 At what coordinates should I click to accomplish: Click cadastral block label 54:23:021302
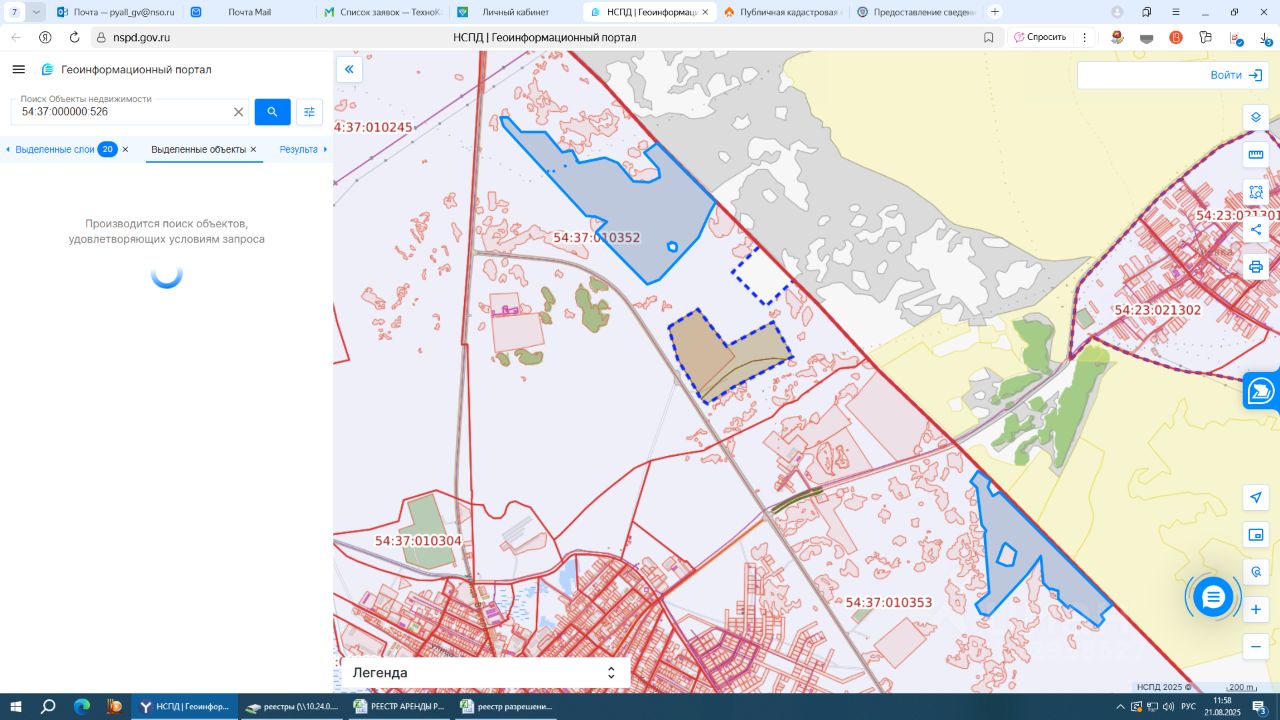1158,310
